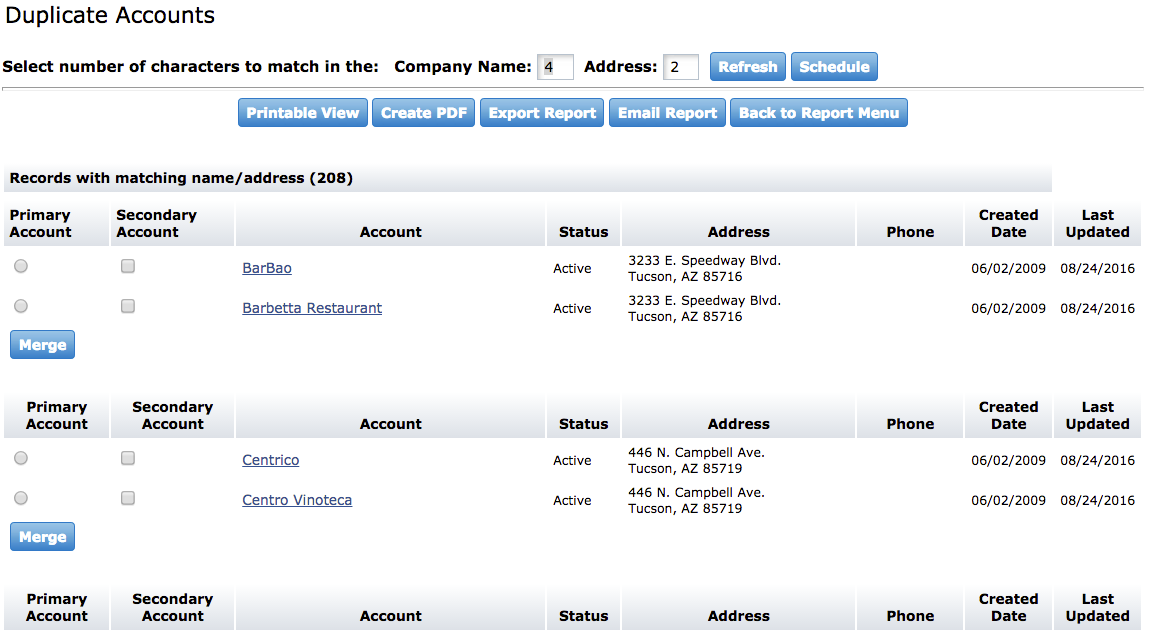Click BarBao's last updated 08/24/2016

[1097, 268]
